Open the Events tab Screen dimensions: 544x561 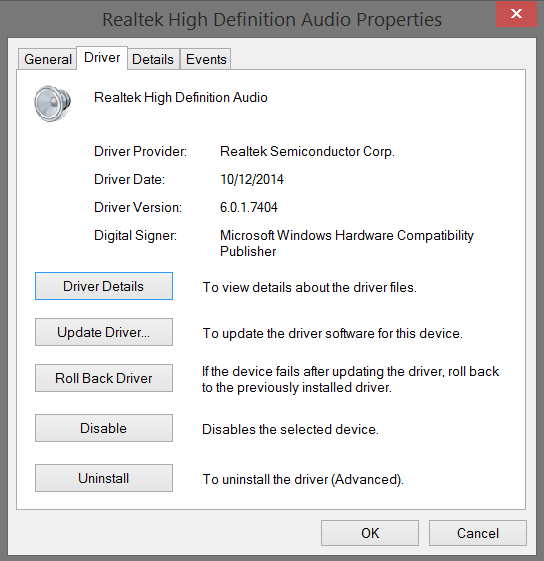click(x=206, y=59)
